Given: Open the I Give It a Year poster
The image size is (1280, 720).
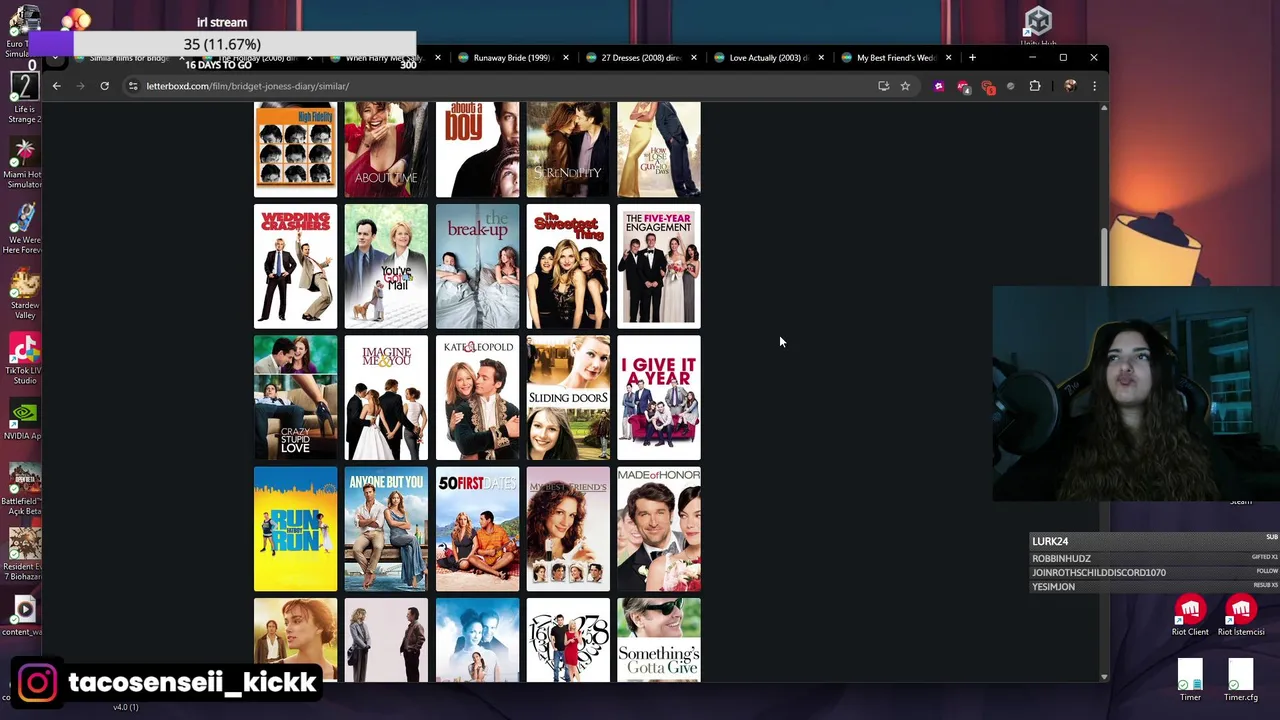Looking at the screenshot, I should pyautogui.click(x=659, y=397).
